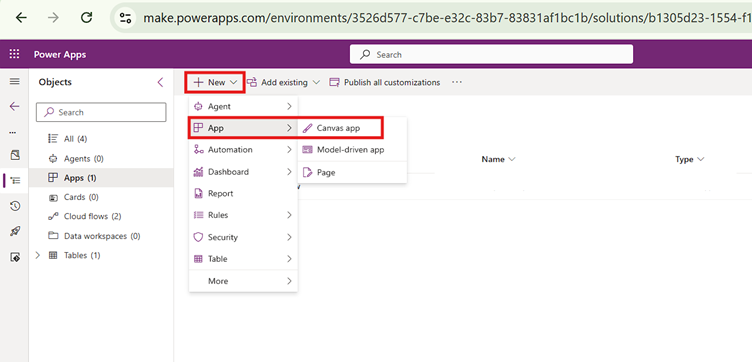Open the New dropdown menu
The image size is (752, 362).
coord(216,82)
